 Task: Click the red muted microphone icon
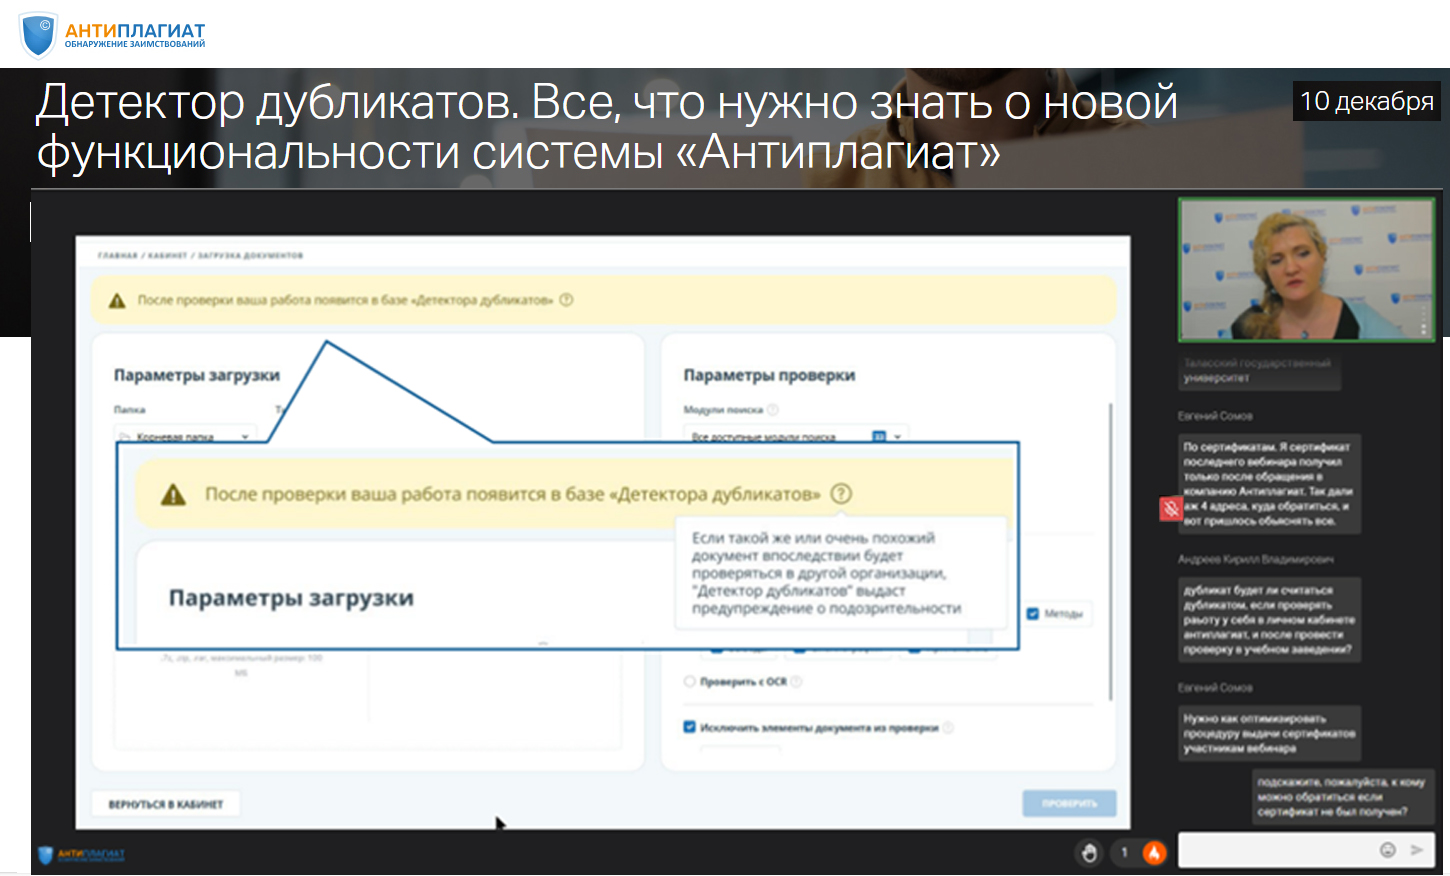(x=1171, y=508)
